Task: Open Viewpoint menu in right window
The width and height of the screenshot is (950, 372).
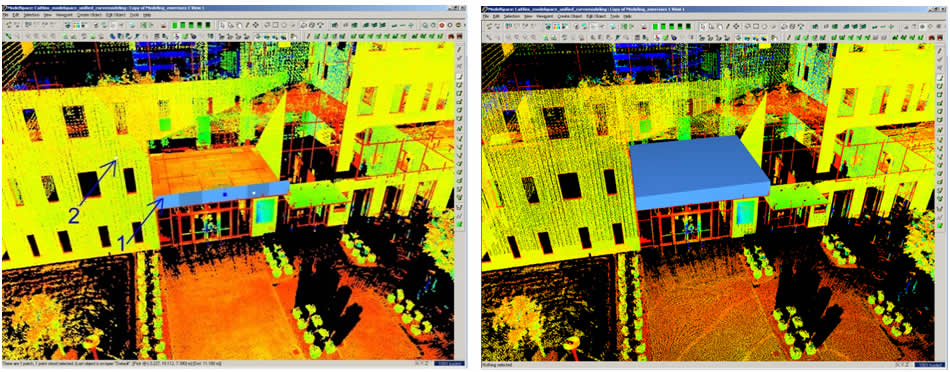Action: click(x=545, y=16)
